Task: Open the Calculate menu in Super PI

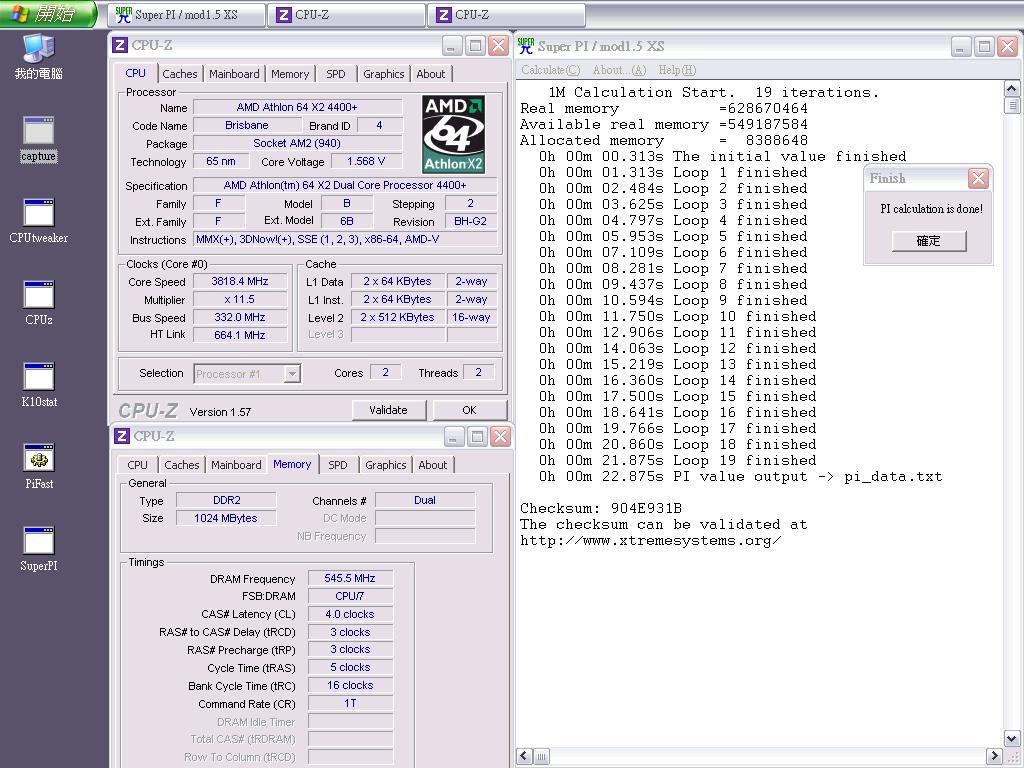Action: pyautogui.click(x=551, y=70)
